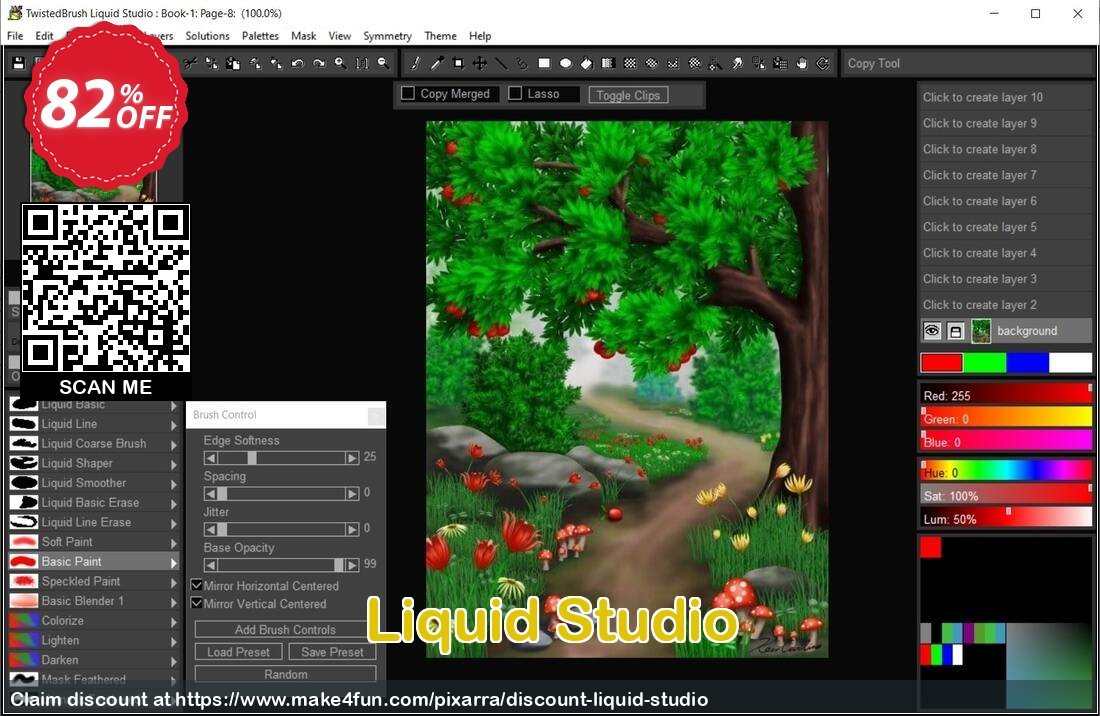Click the Zoom In magnifier icon
The height and width of the screenshot is (716, 1100).
(340, 63)
